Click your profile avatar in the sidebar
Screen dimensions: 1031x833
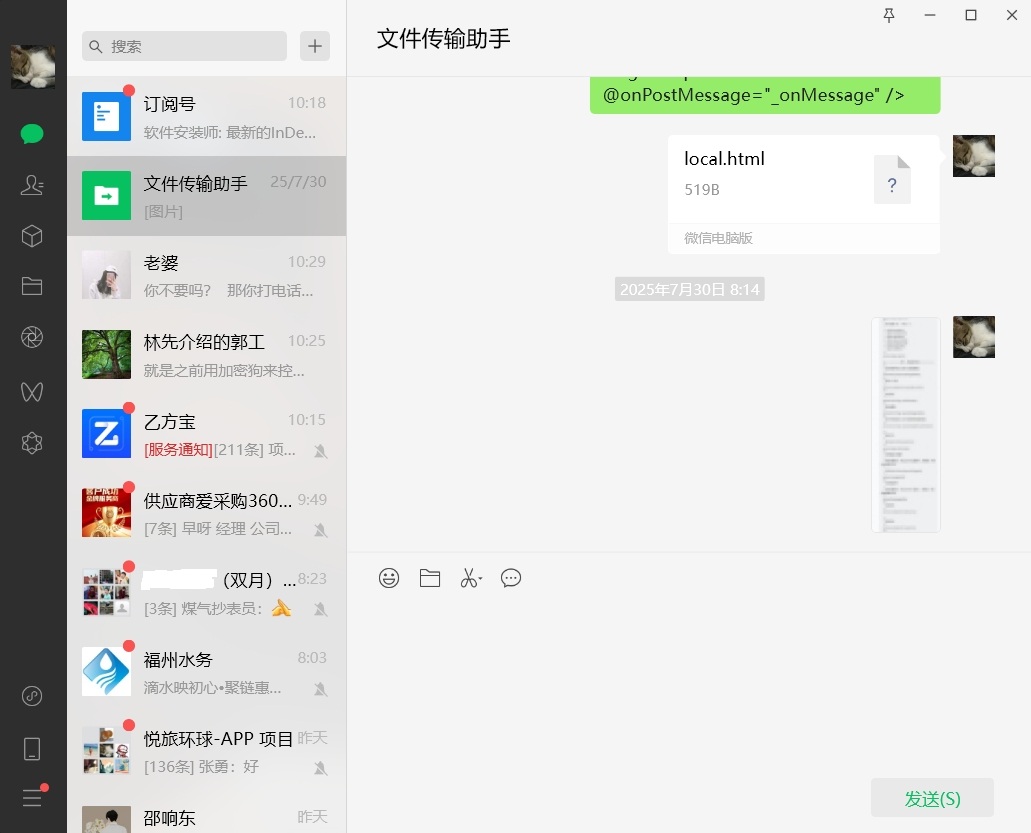[x=33, y=66]
